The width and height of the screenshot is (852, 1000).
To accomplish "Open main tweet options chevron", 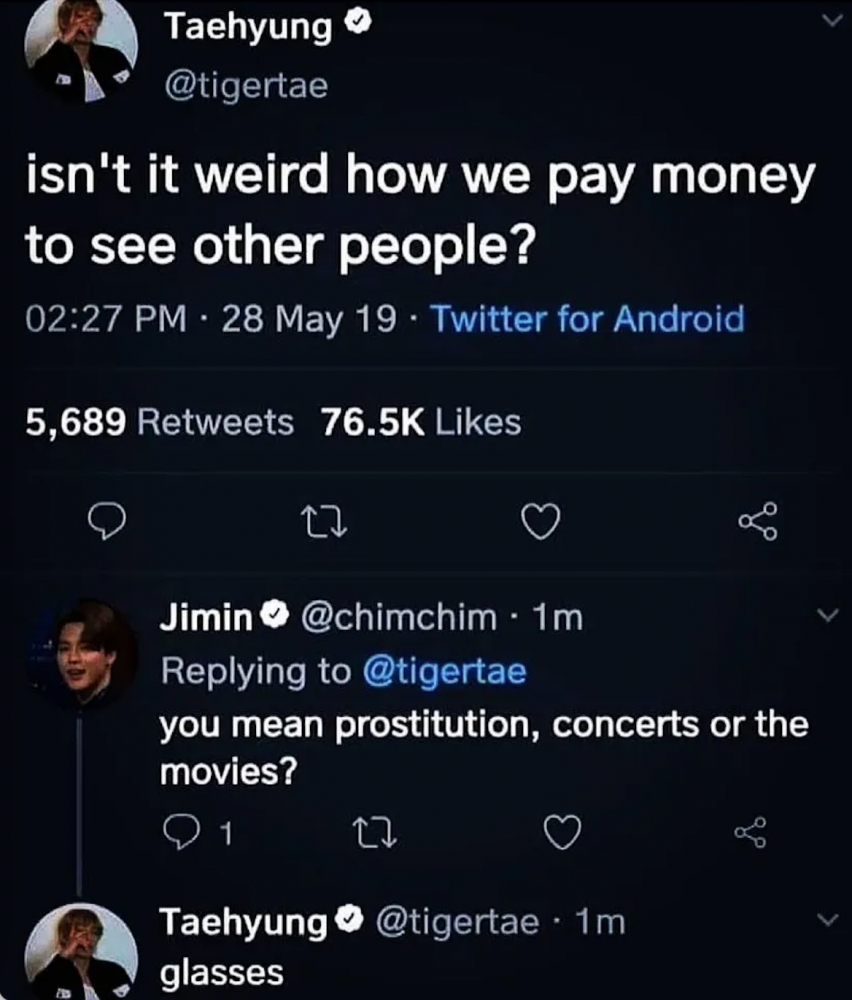I will click(826, 22).
